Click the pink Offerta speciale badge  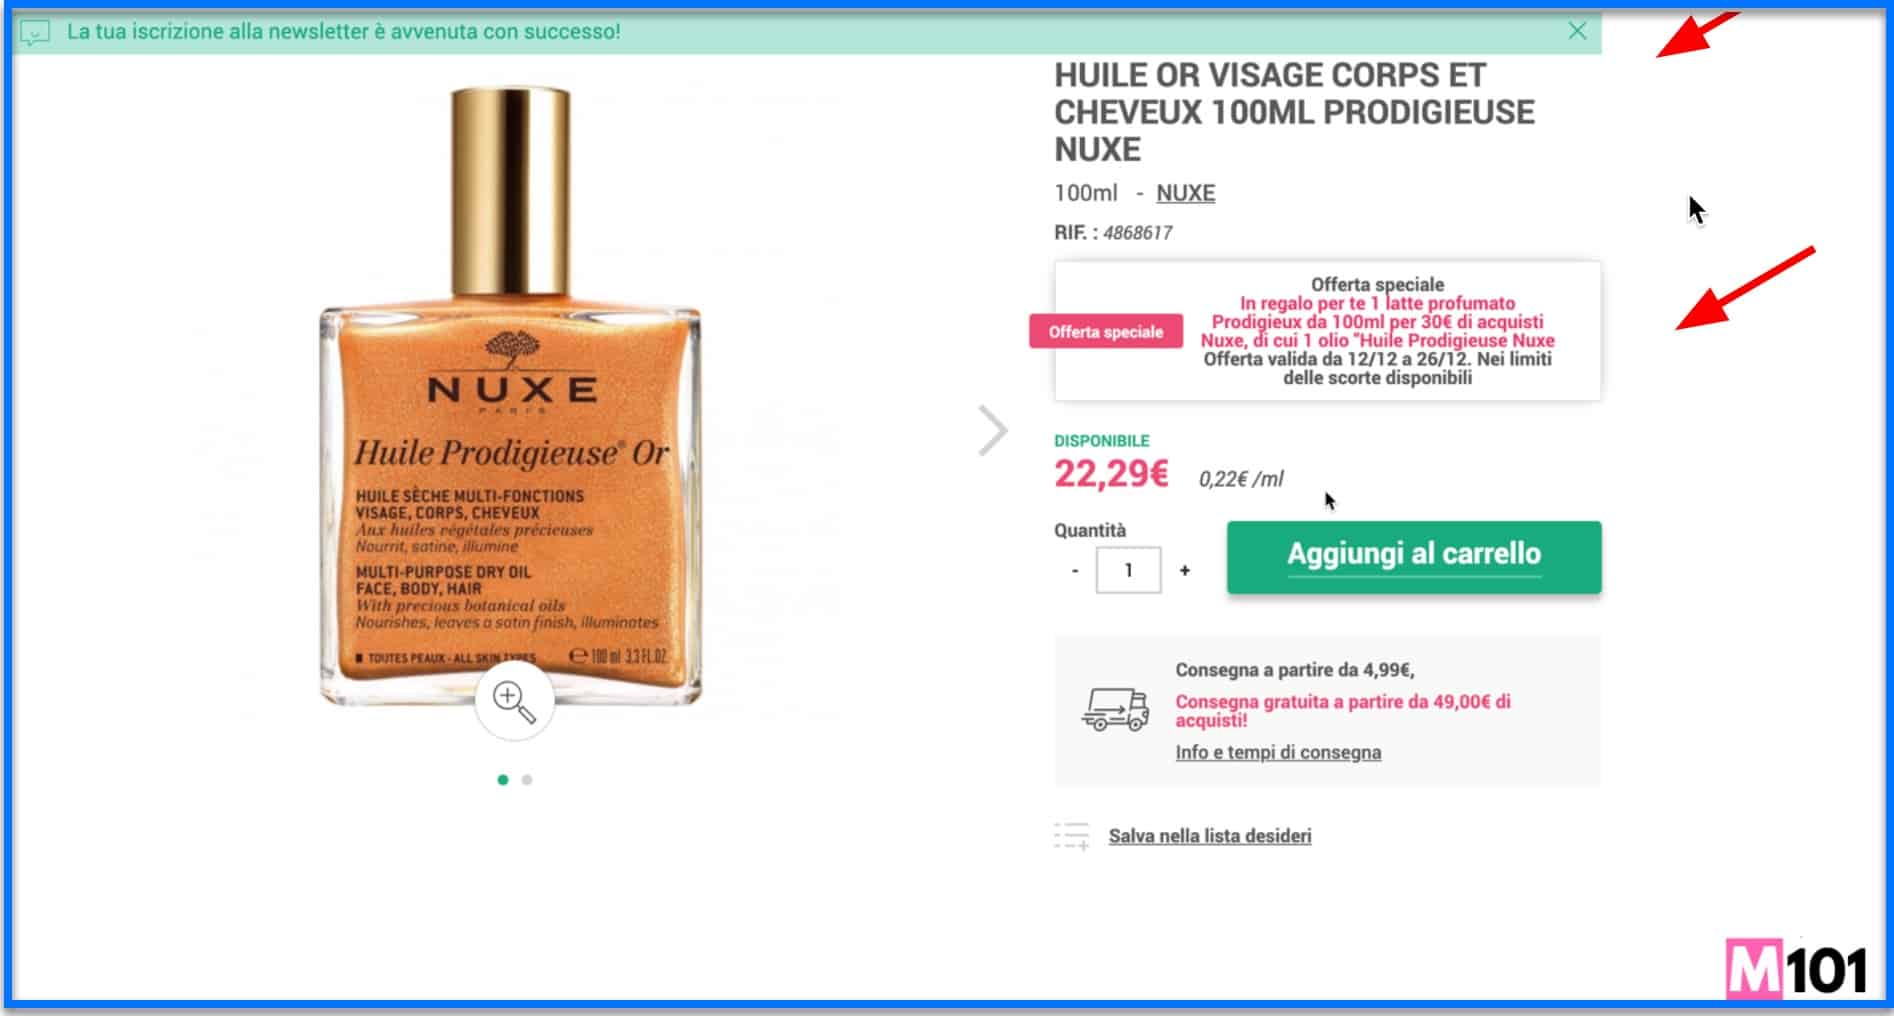tap(1106, 331)
